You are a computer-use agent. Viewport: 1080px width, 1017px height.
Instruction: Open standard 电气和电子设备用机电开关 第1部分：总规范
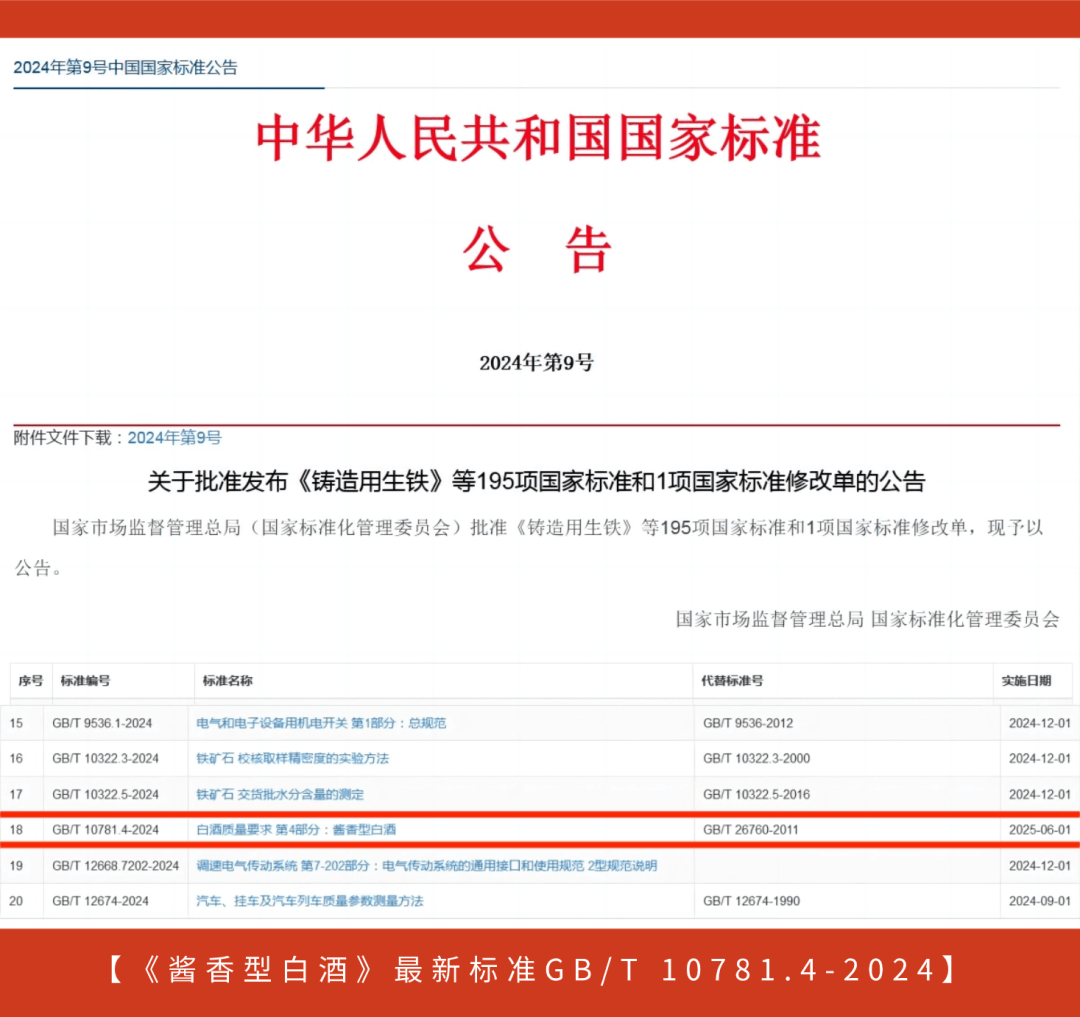pyautogui.click(x=321, y=723)
